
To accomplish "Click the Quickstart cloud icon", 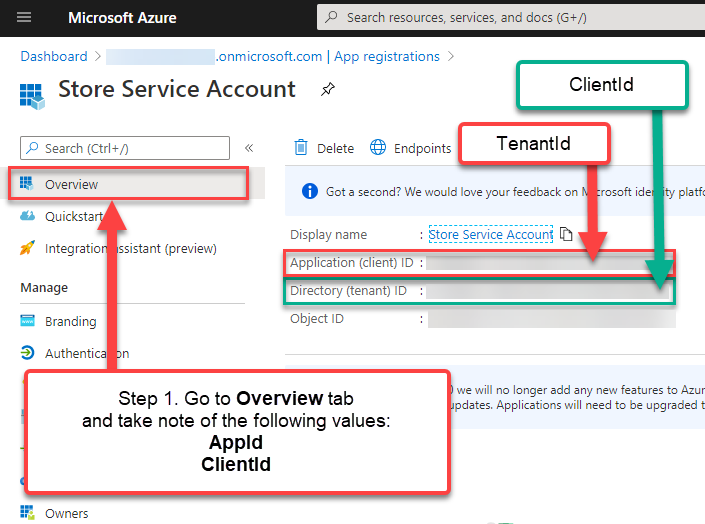I will click(x=27, y=215).
